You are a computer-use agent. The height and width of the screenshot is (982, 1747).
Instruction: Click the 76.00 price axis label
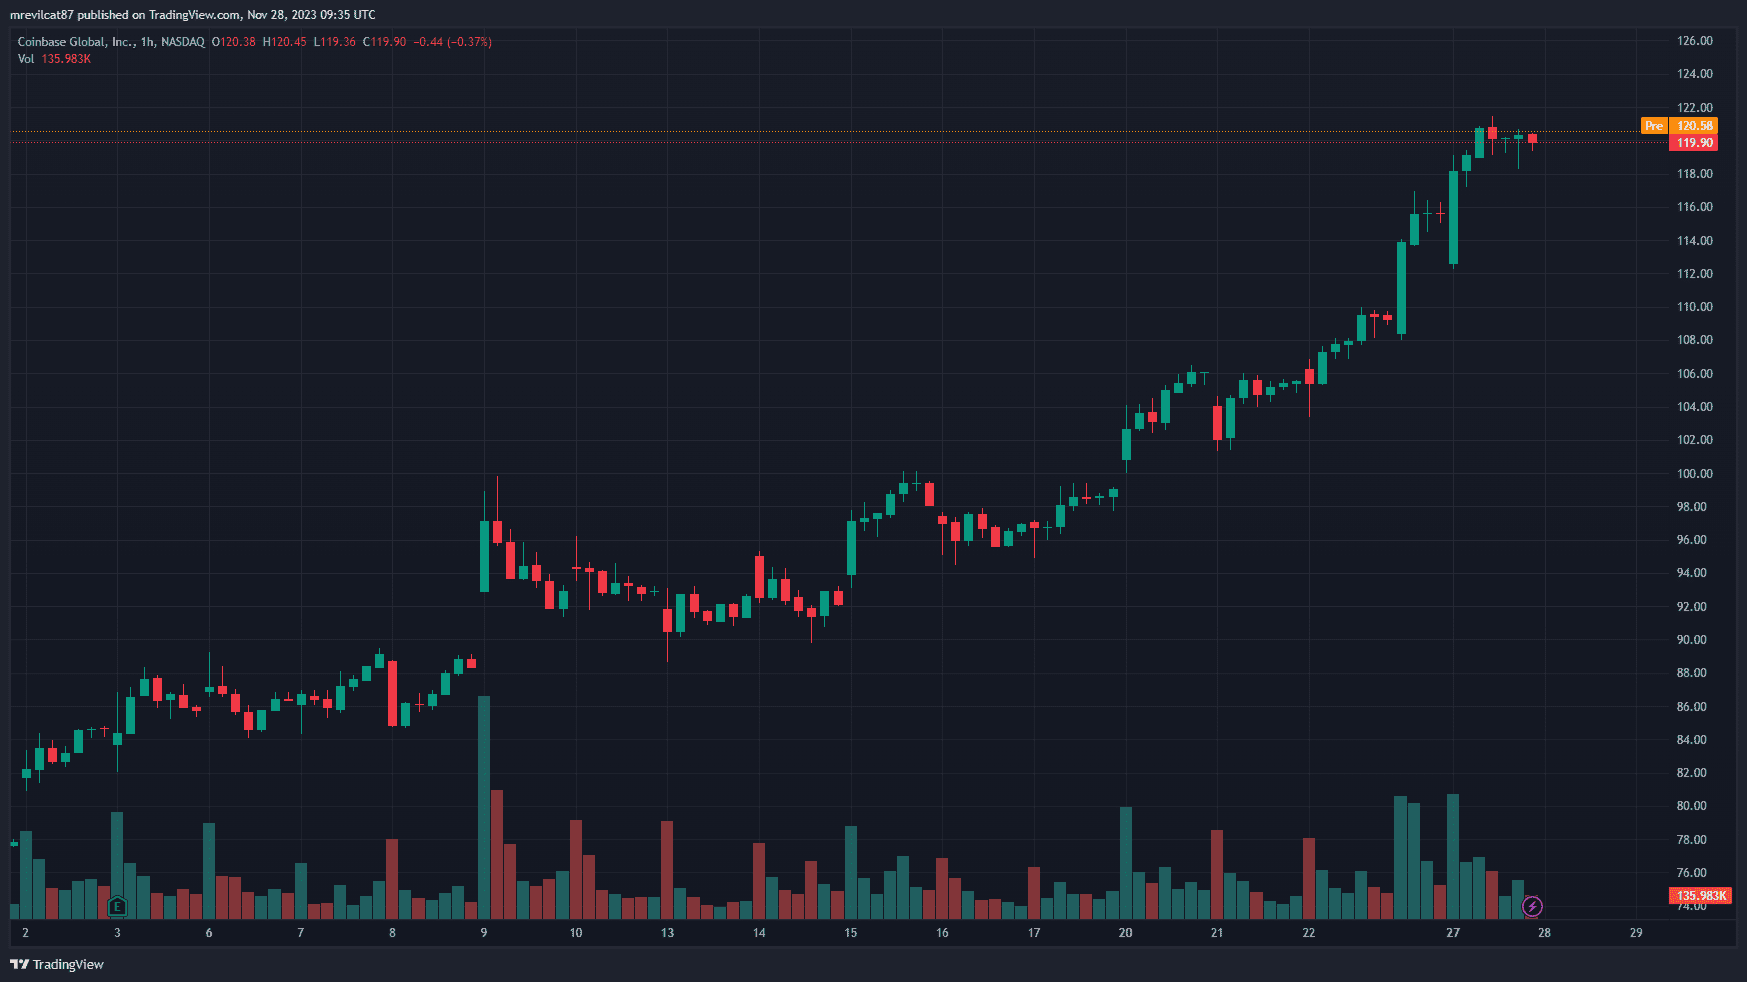(1691, 873)
